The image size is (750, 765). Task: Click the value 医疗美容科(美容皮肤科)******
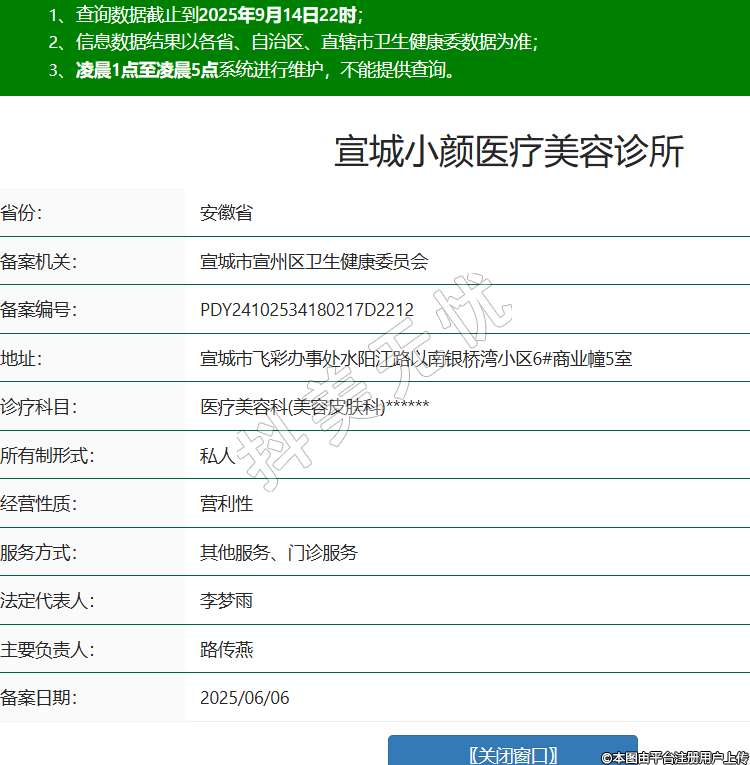click(315, 407)
